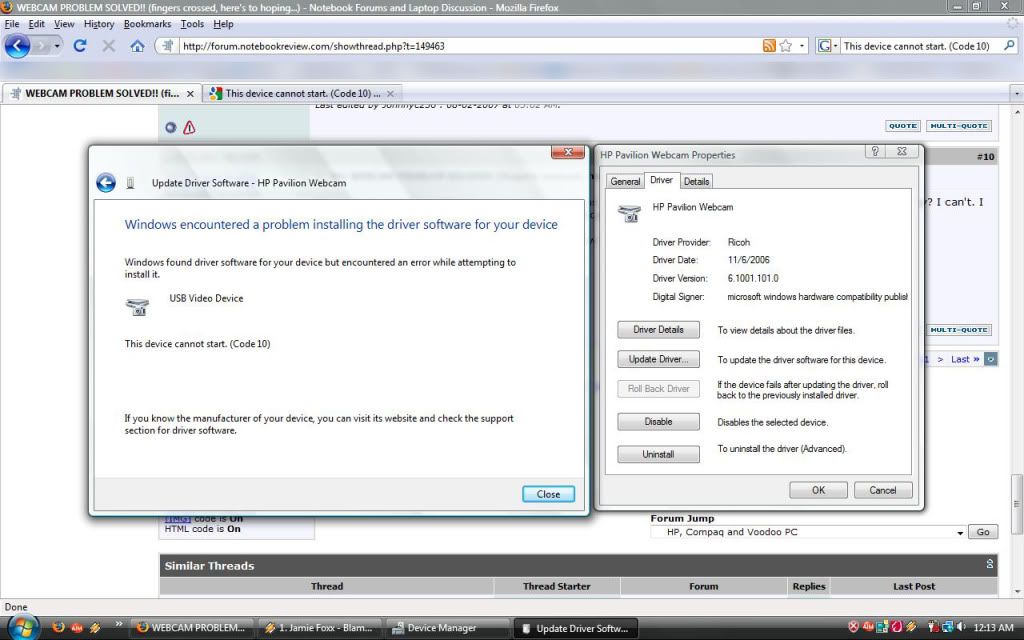Open the Forum Jump dropdown
Image resolution: width=1024 pixels, height=640 pixels.
point(959,532)
